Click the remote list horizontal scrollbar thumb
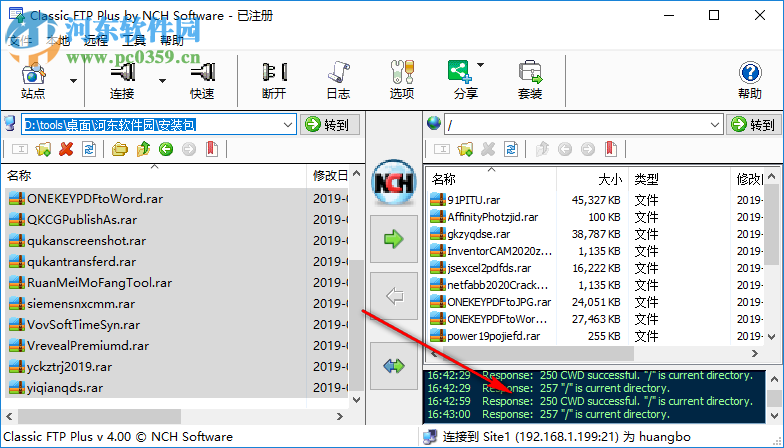 538,354
